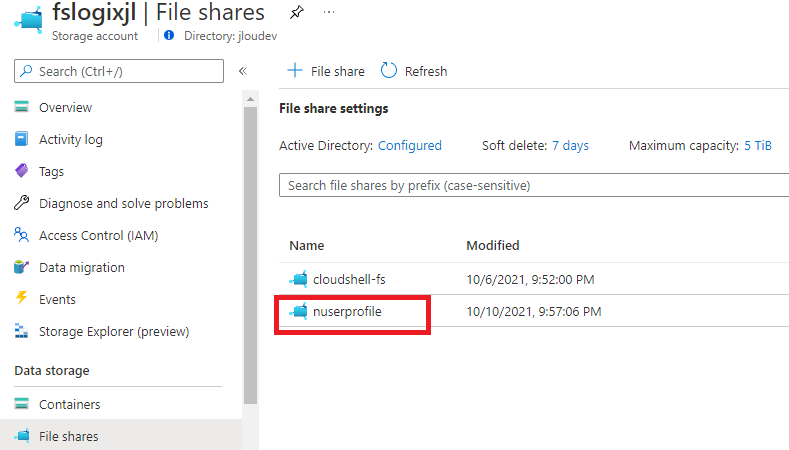Viewport: 789px width, 450px height.
Task: Click the Diagnose wrench icon
Action: click(22, 203)
